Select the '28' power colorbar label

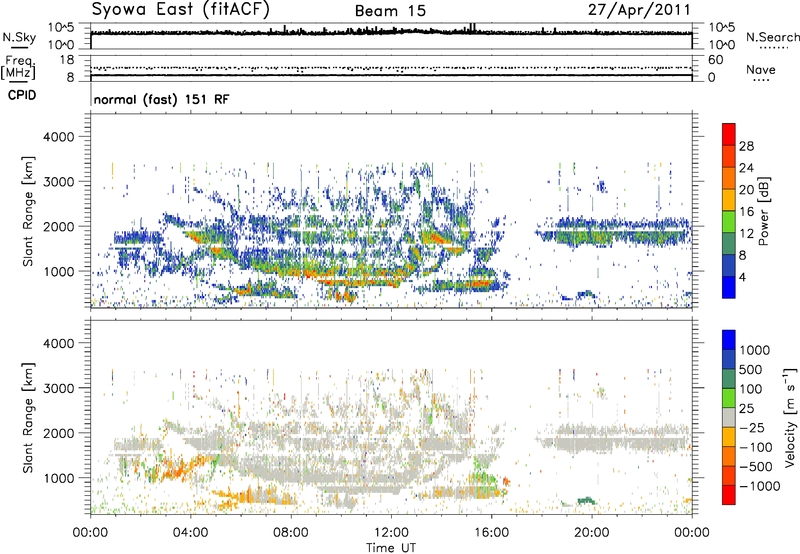click(x=746, y=146)
